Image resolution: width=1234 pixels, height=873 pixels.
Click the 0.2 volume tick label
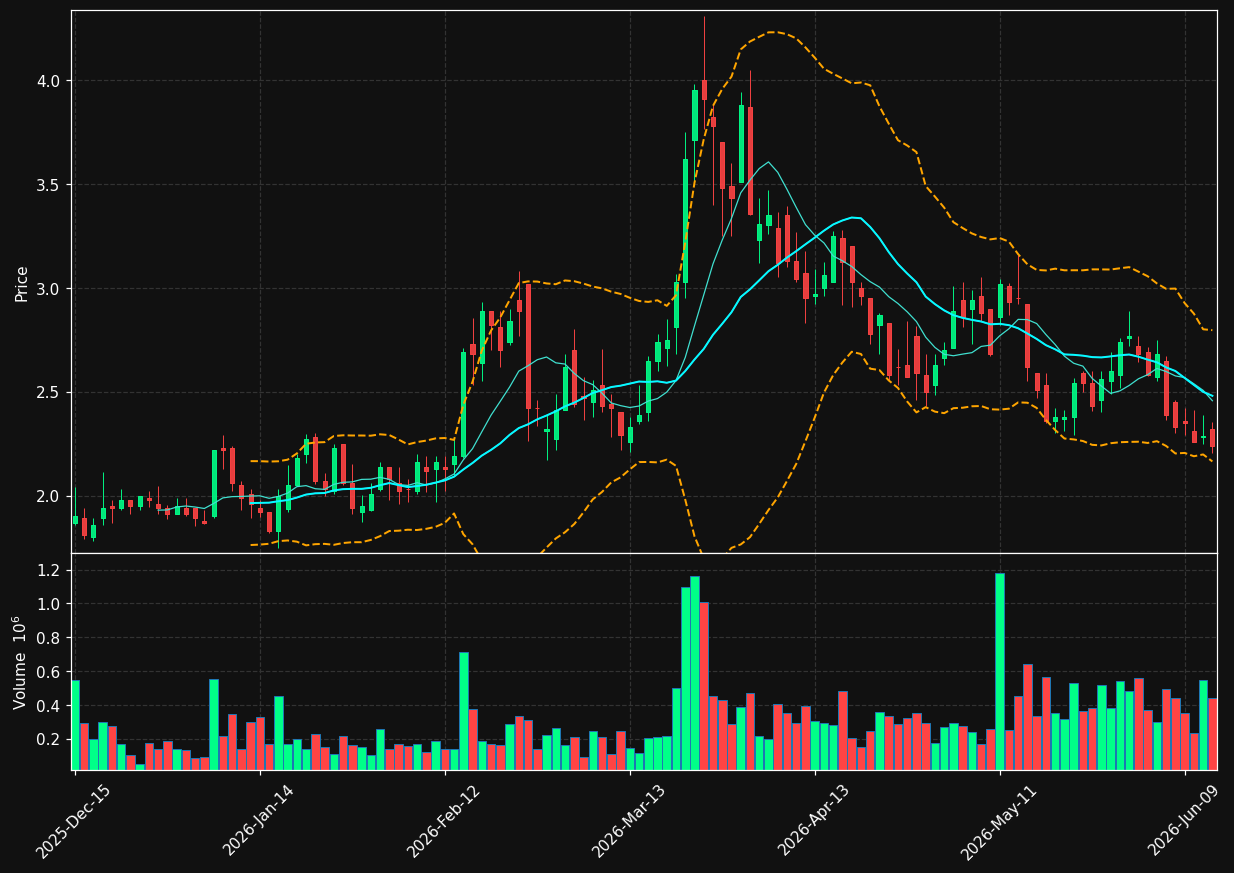[50, 740]
